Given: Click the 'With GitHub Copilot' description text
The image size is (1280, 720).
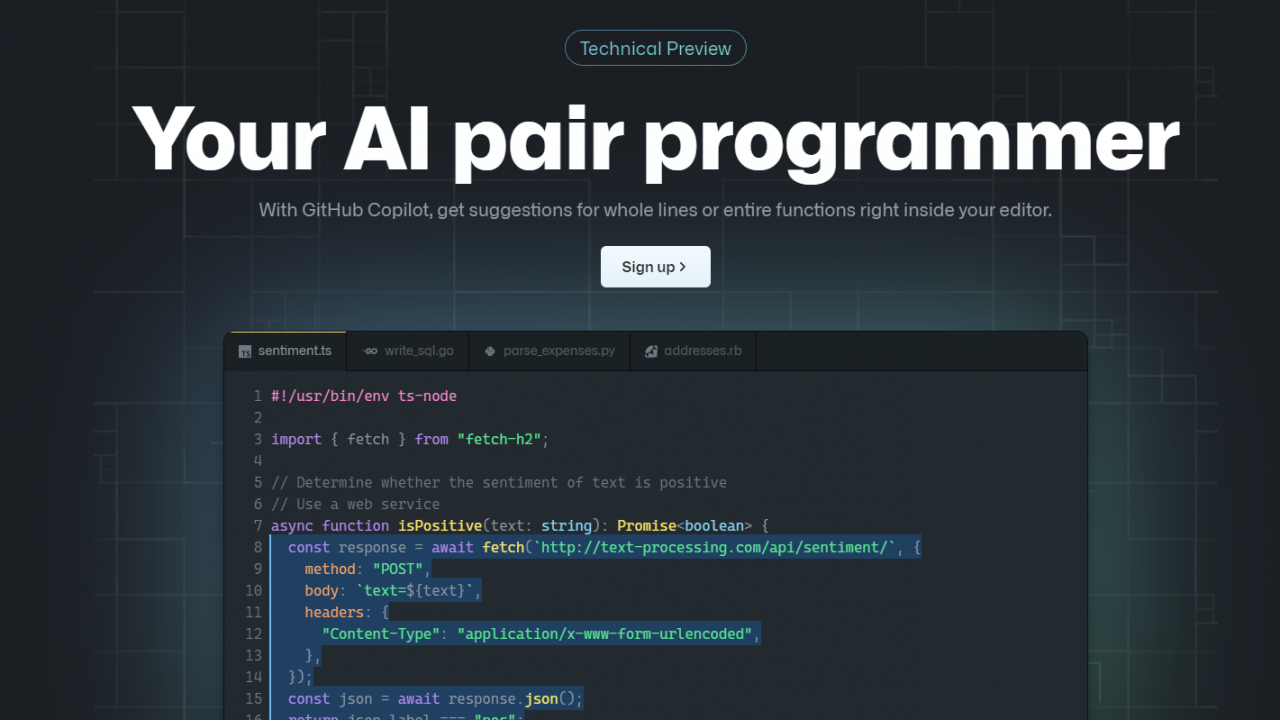Looking at the screenshot, I should click(655, 210).
